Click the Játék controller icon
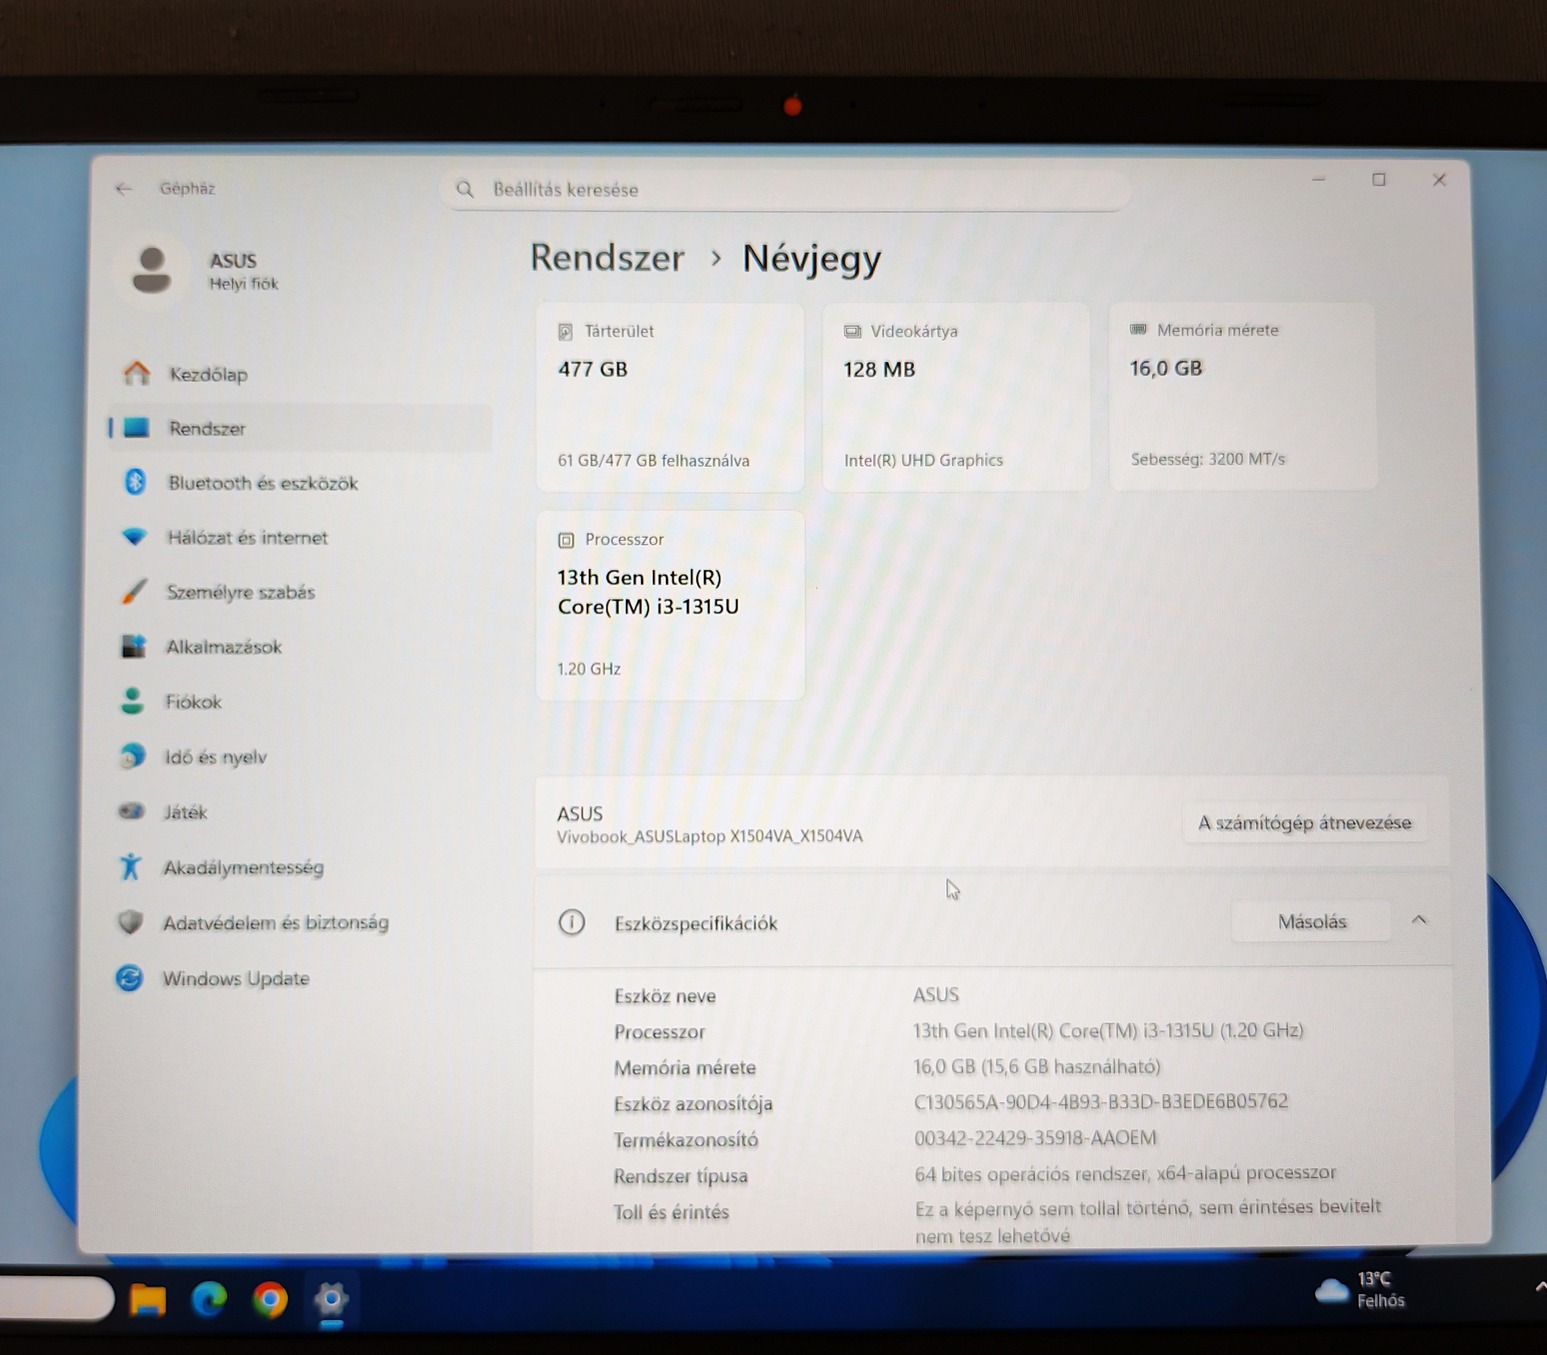Viewport: 1547px width, 1355px height. (131, 811)
